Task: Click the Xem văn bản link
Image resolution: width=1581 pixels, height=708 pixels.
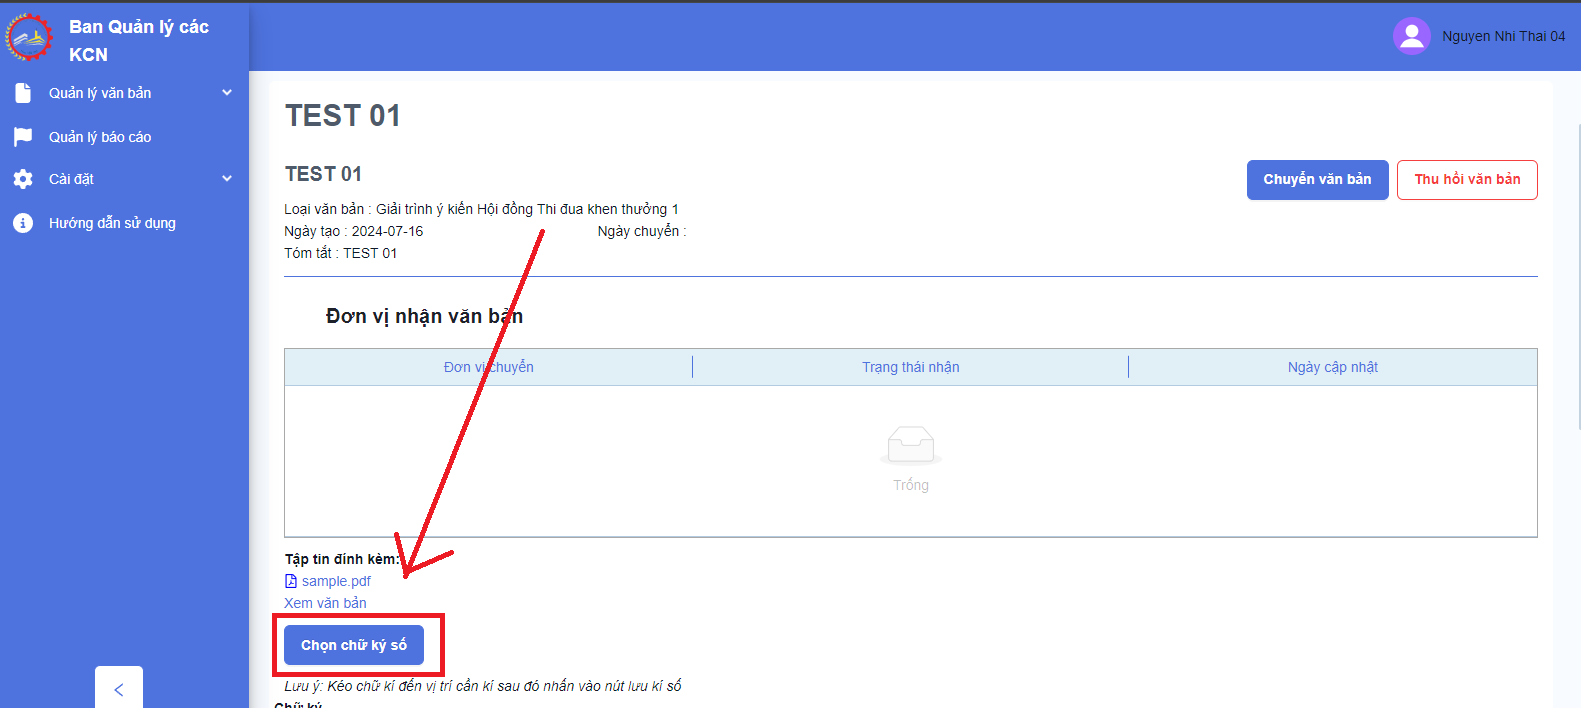Action: pyautogui.click(x=325, y=603)
